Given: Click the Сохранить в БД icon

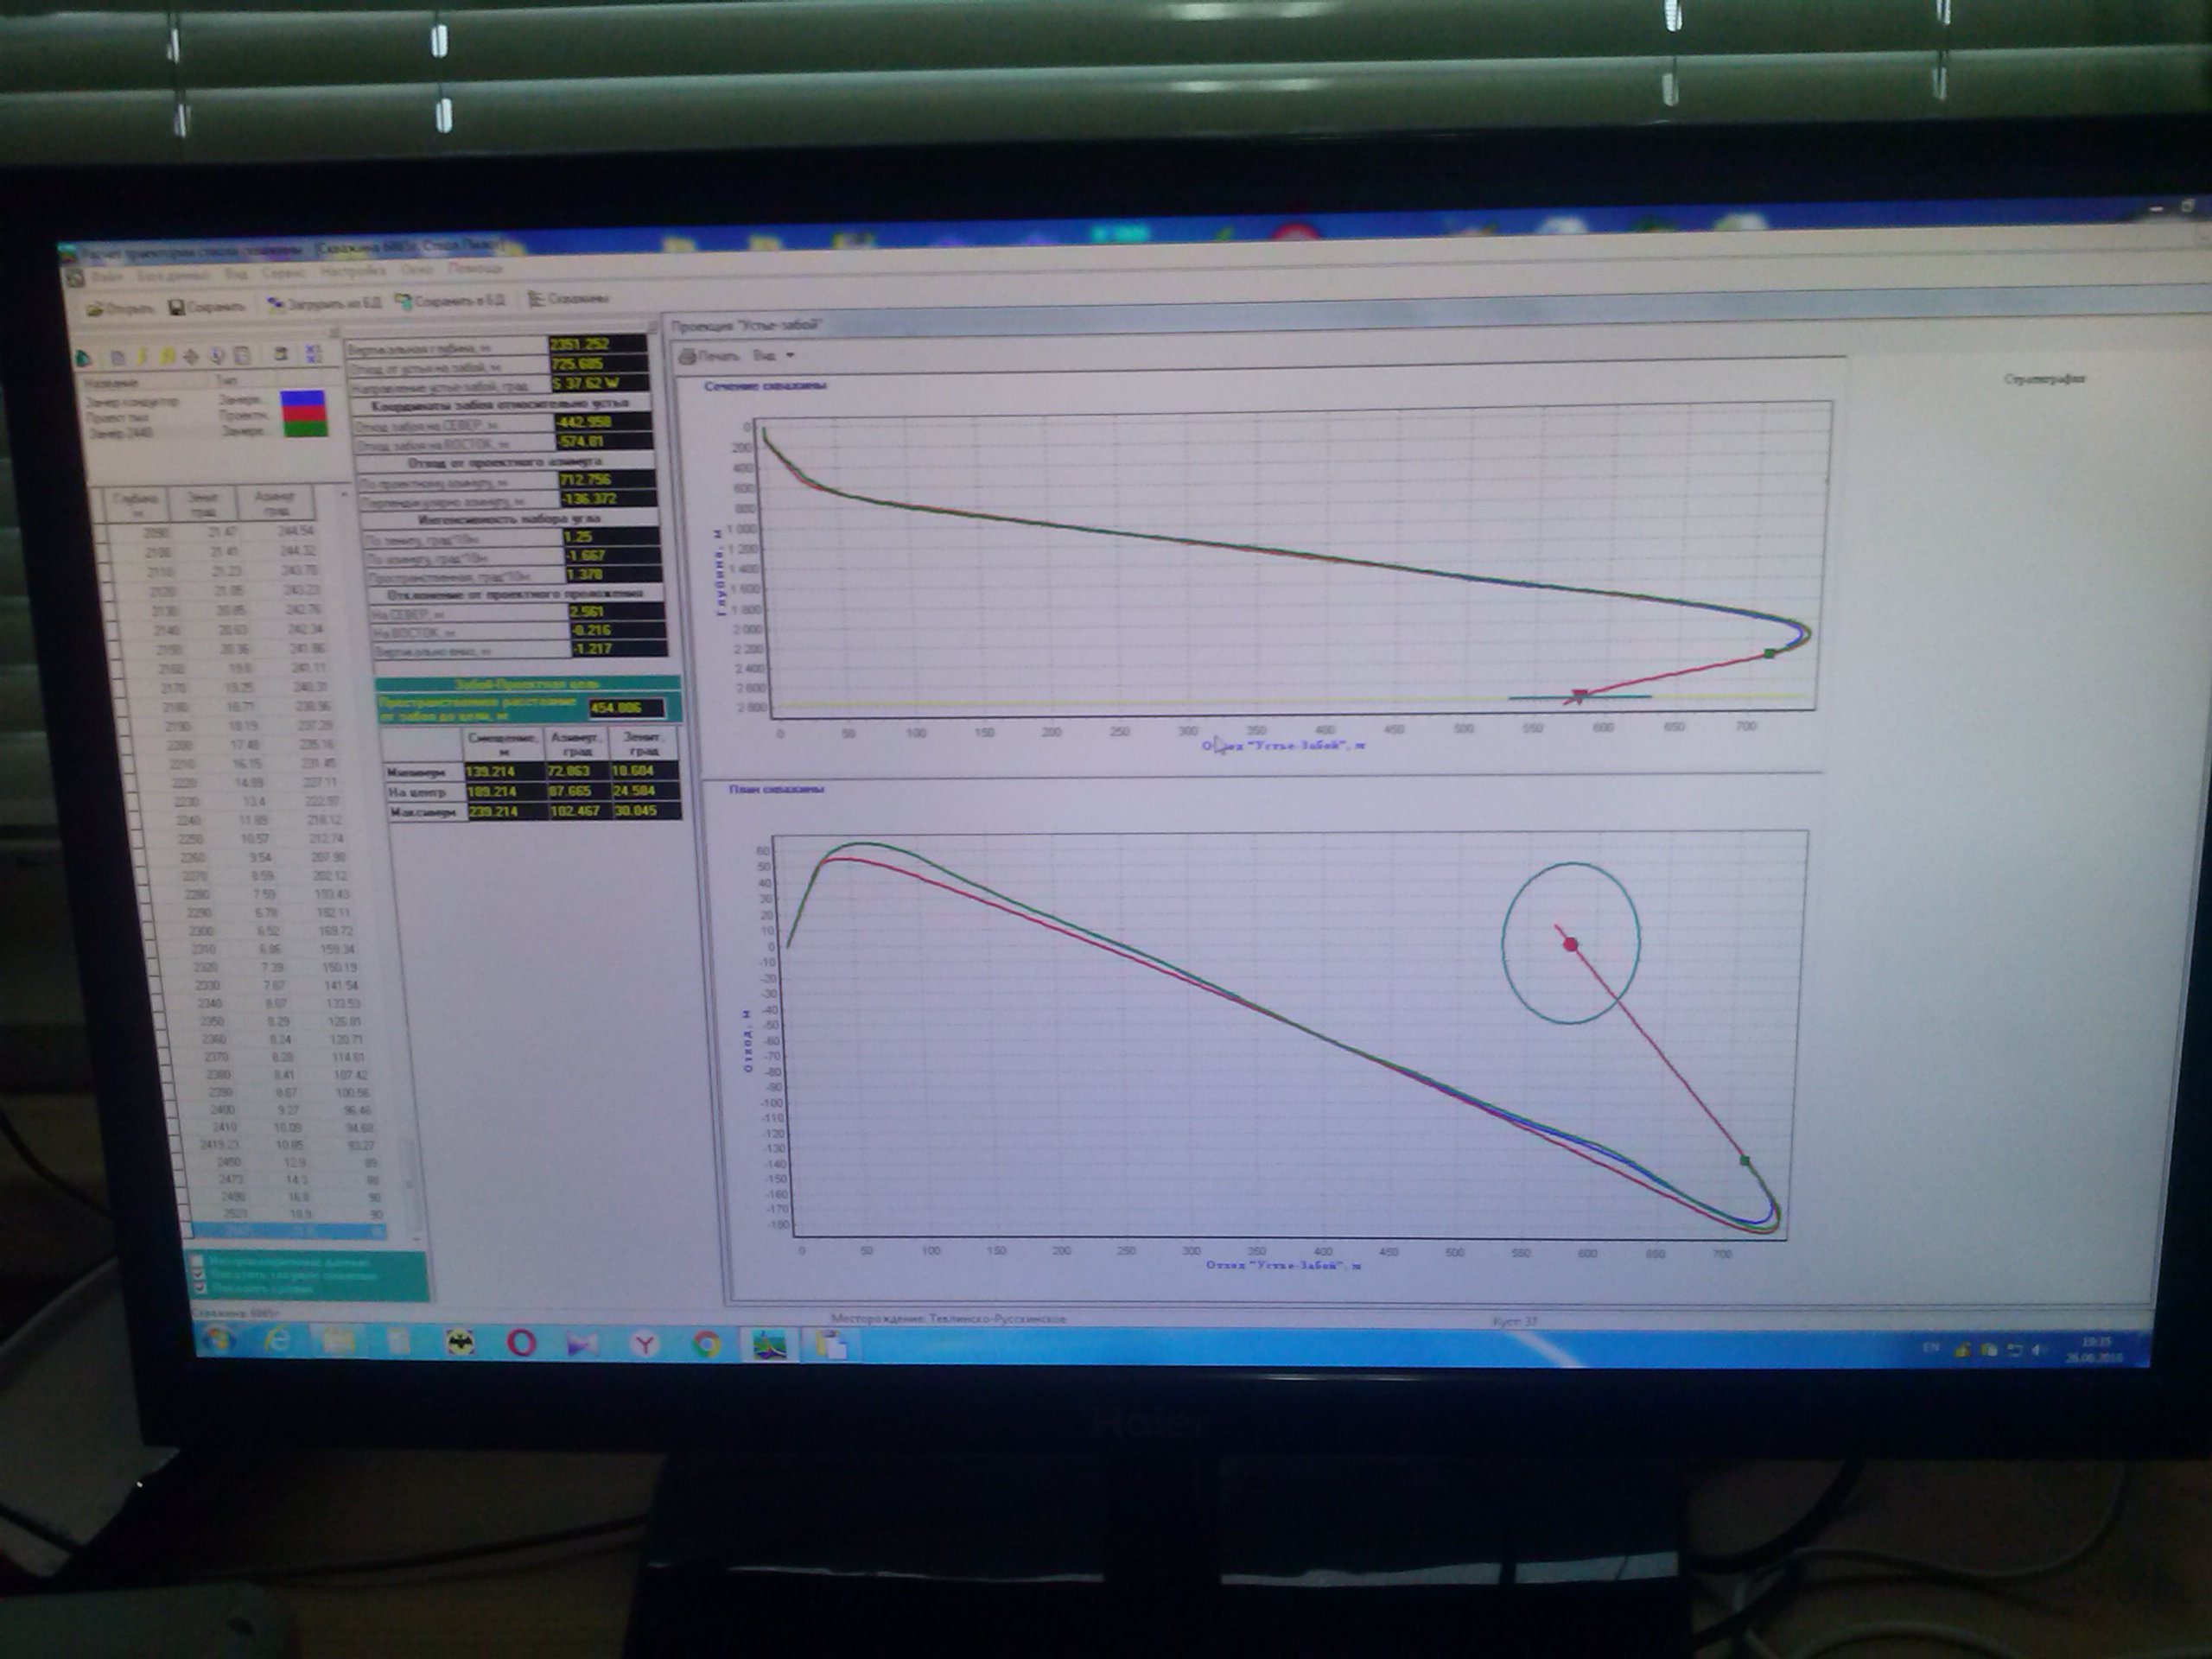Looking at the screenshot, I should tap(404, 301).
